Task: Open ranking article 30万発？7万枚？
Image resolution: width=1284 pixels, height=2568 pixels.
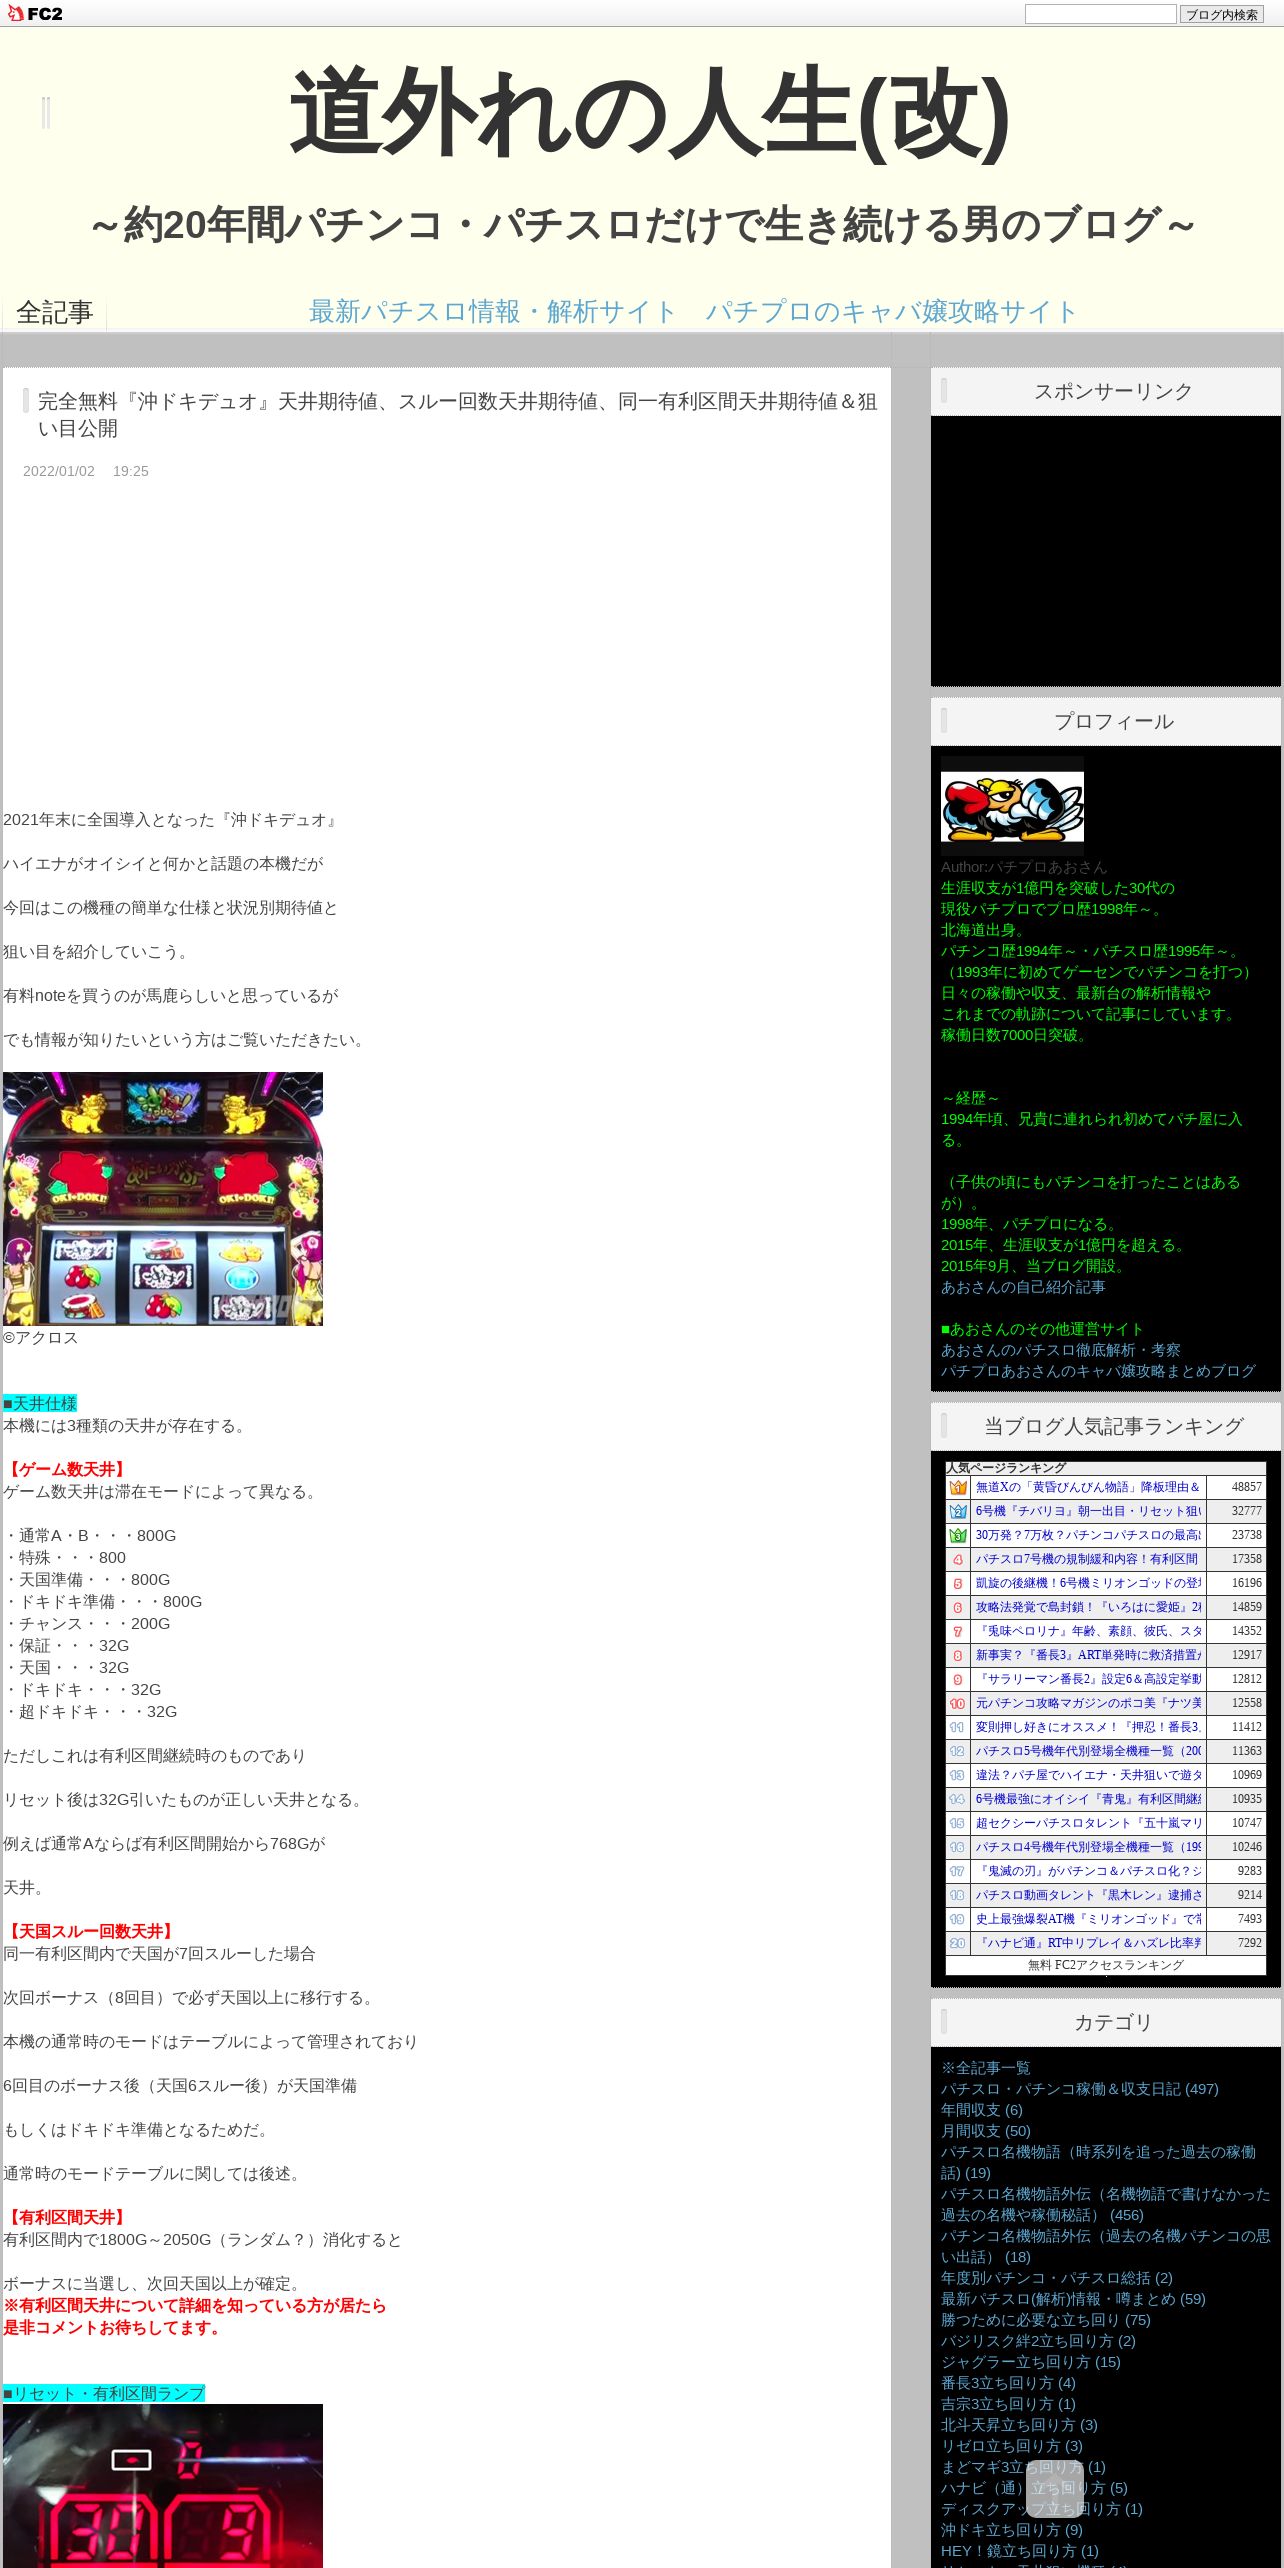Action: coord(1088,1535)
